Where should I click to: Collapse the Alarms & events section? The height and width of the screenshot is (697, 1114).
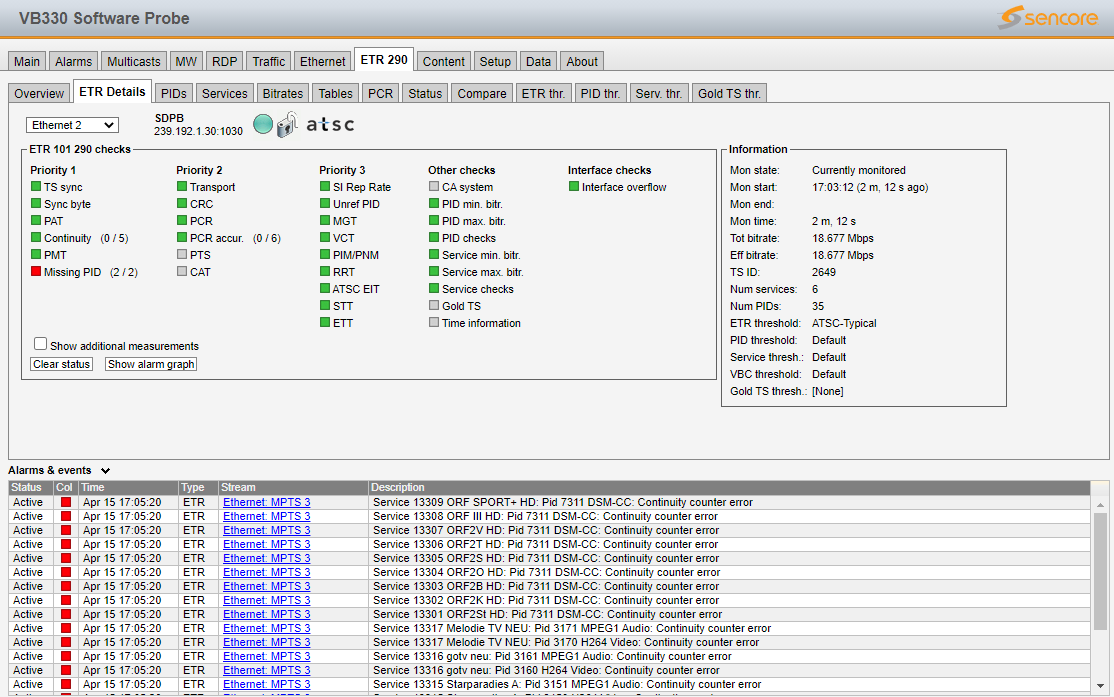[x=105, y=470]
